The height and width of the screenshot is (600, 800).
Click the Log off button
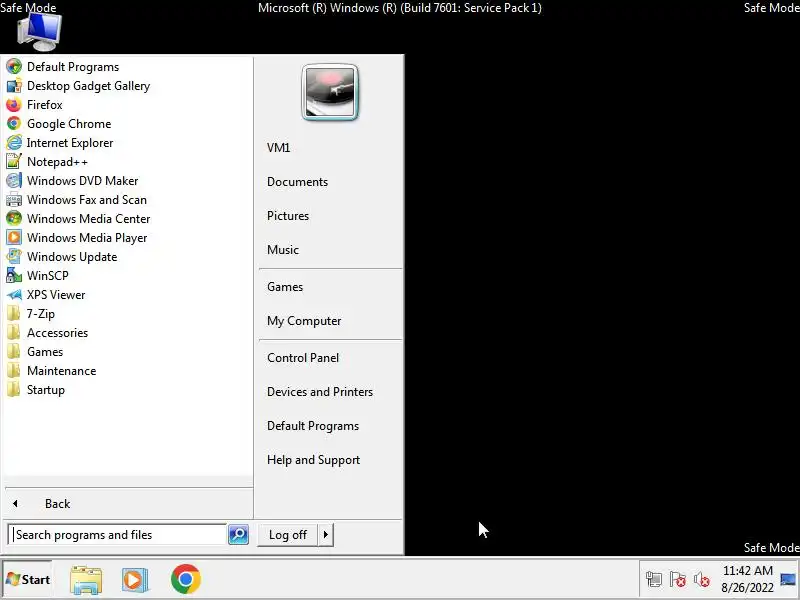pos(288,535)
